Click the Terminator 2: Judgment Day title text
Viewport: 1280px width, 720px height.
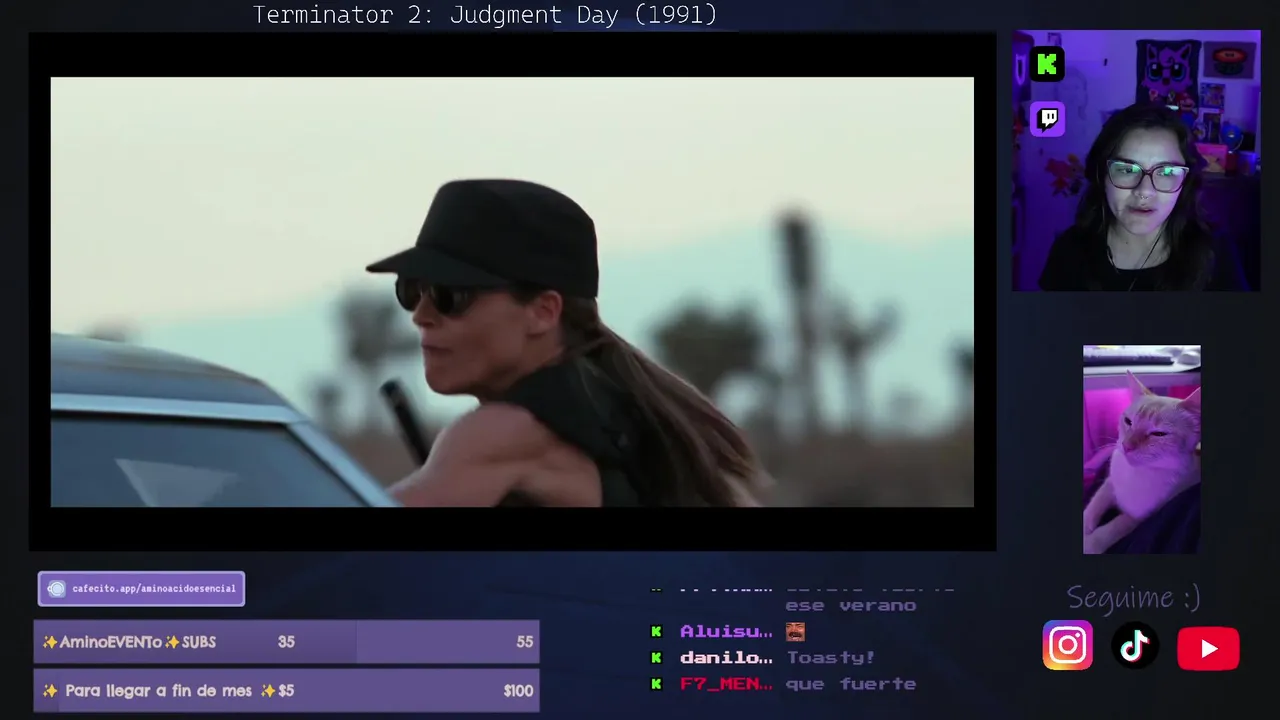[485, 15]
